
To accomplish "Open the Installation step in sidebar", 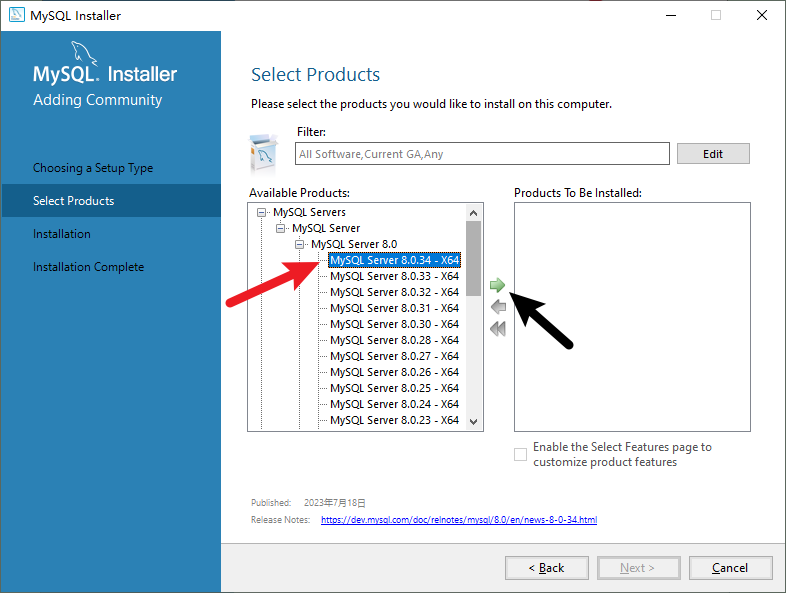I will pos(62,234).
